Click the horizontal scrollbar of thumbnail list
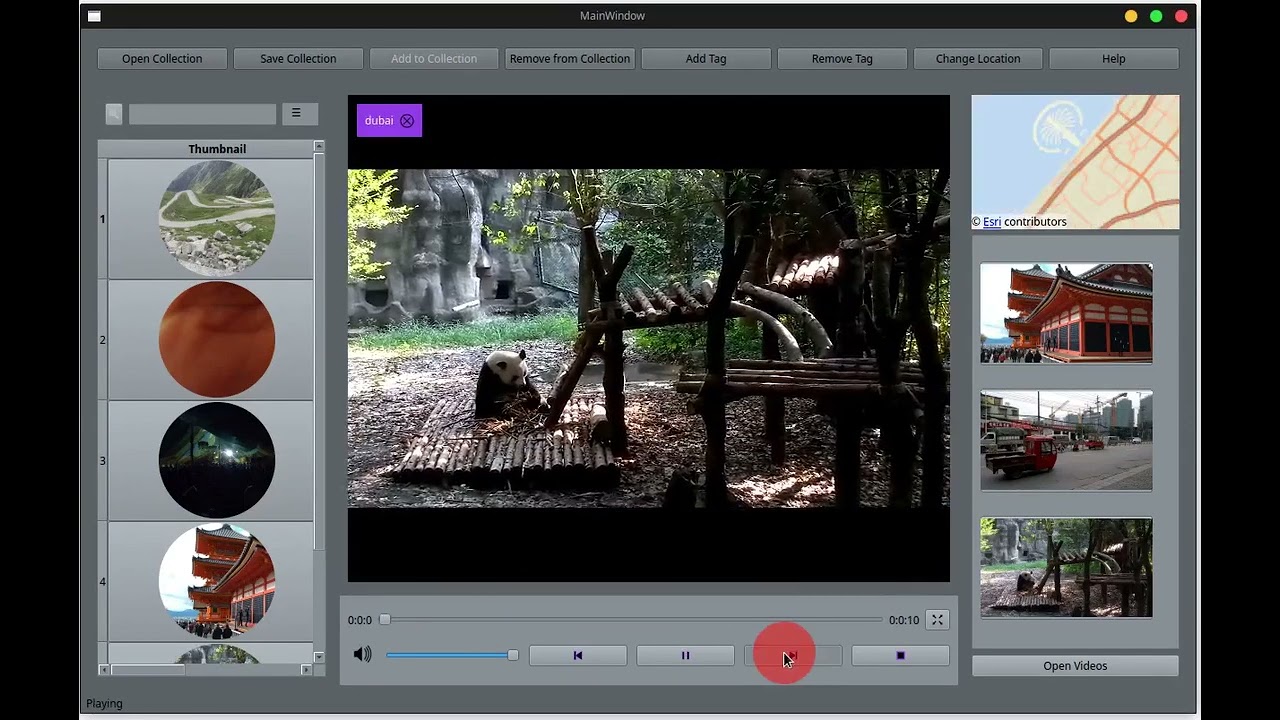 point(205,669)
